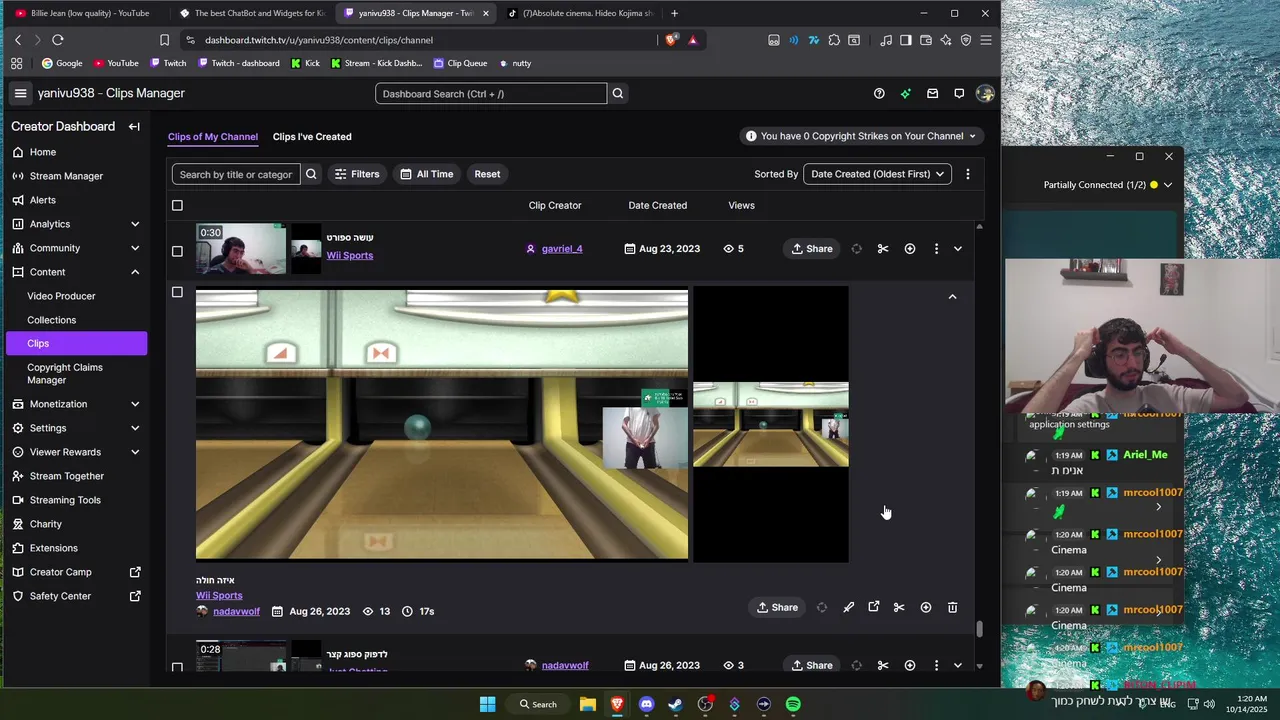Open the browser extensions puzzle icon

pyautogui.click(x=834, y=40)
